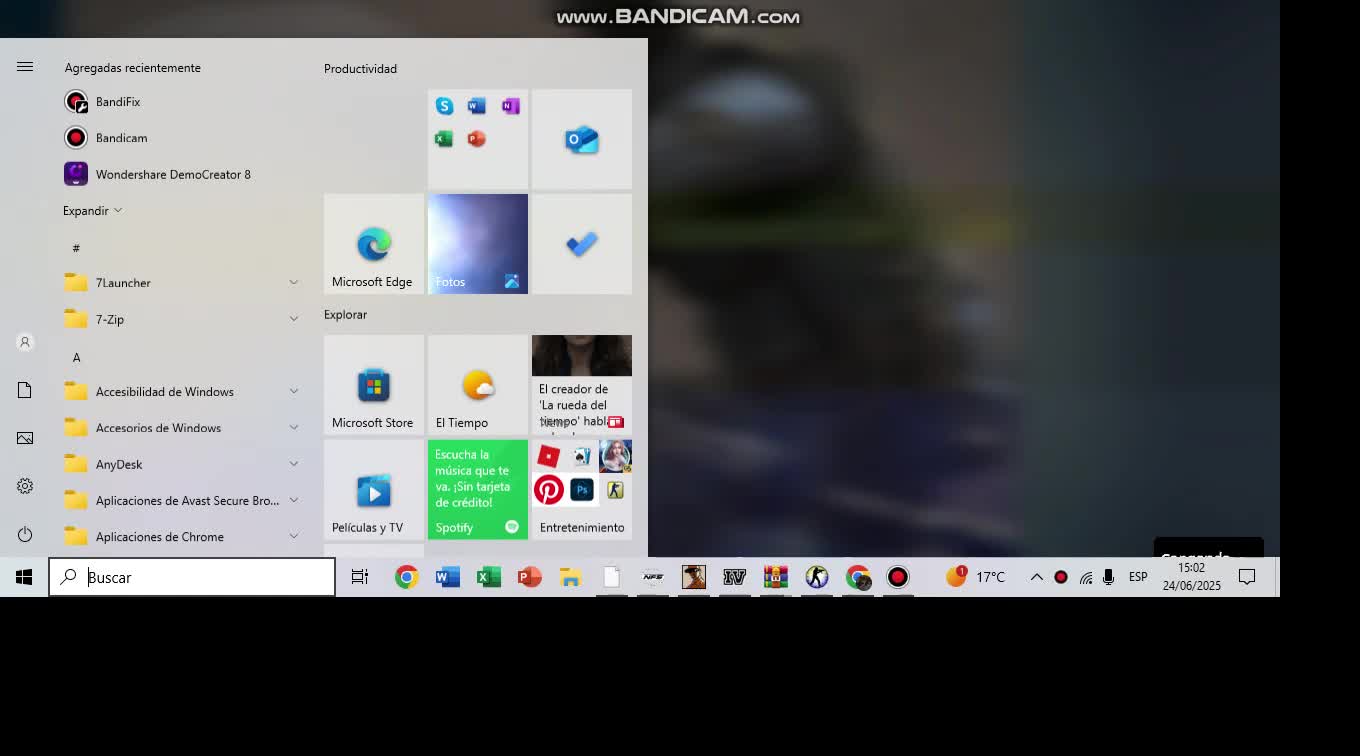This screenshot has width=1360, height=756.
Task: Focus the Buscar search box
Action: [192, 577]
